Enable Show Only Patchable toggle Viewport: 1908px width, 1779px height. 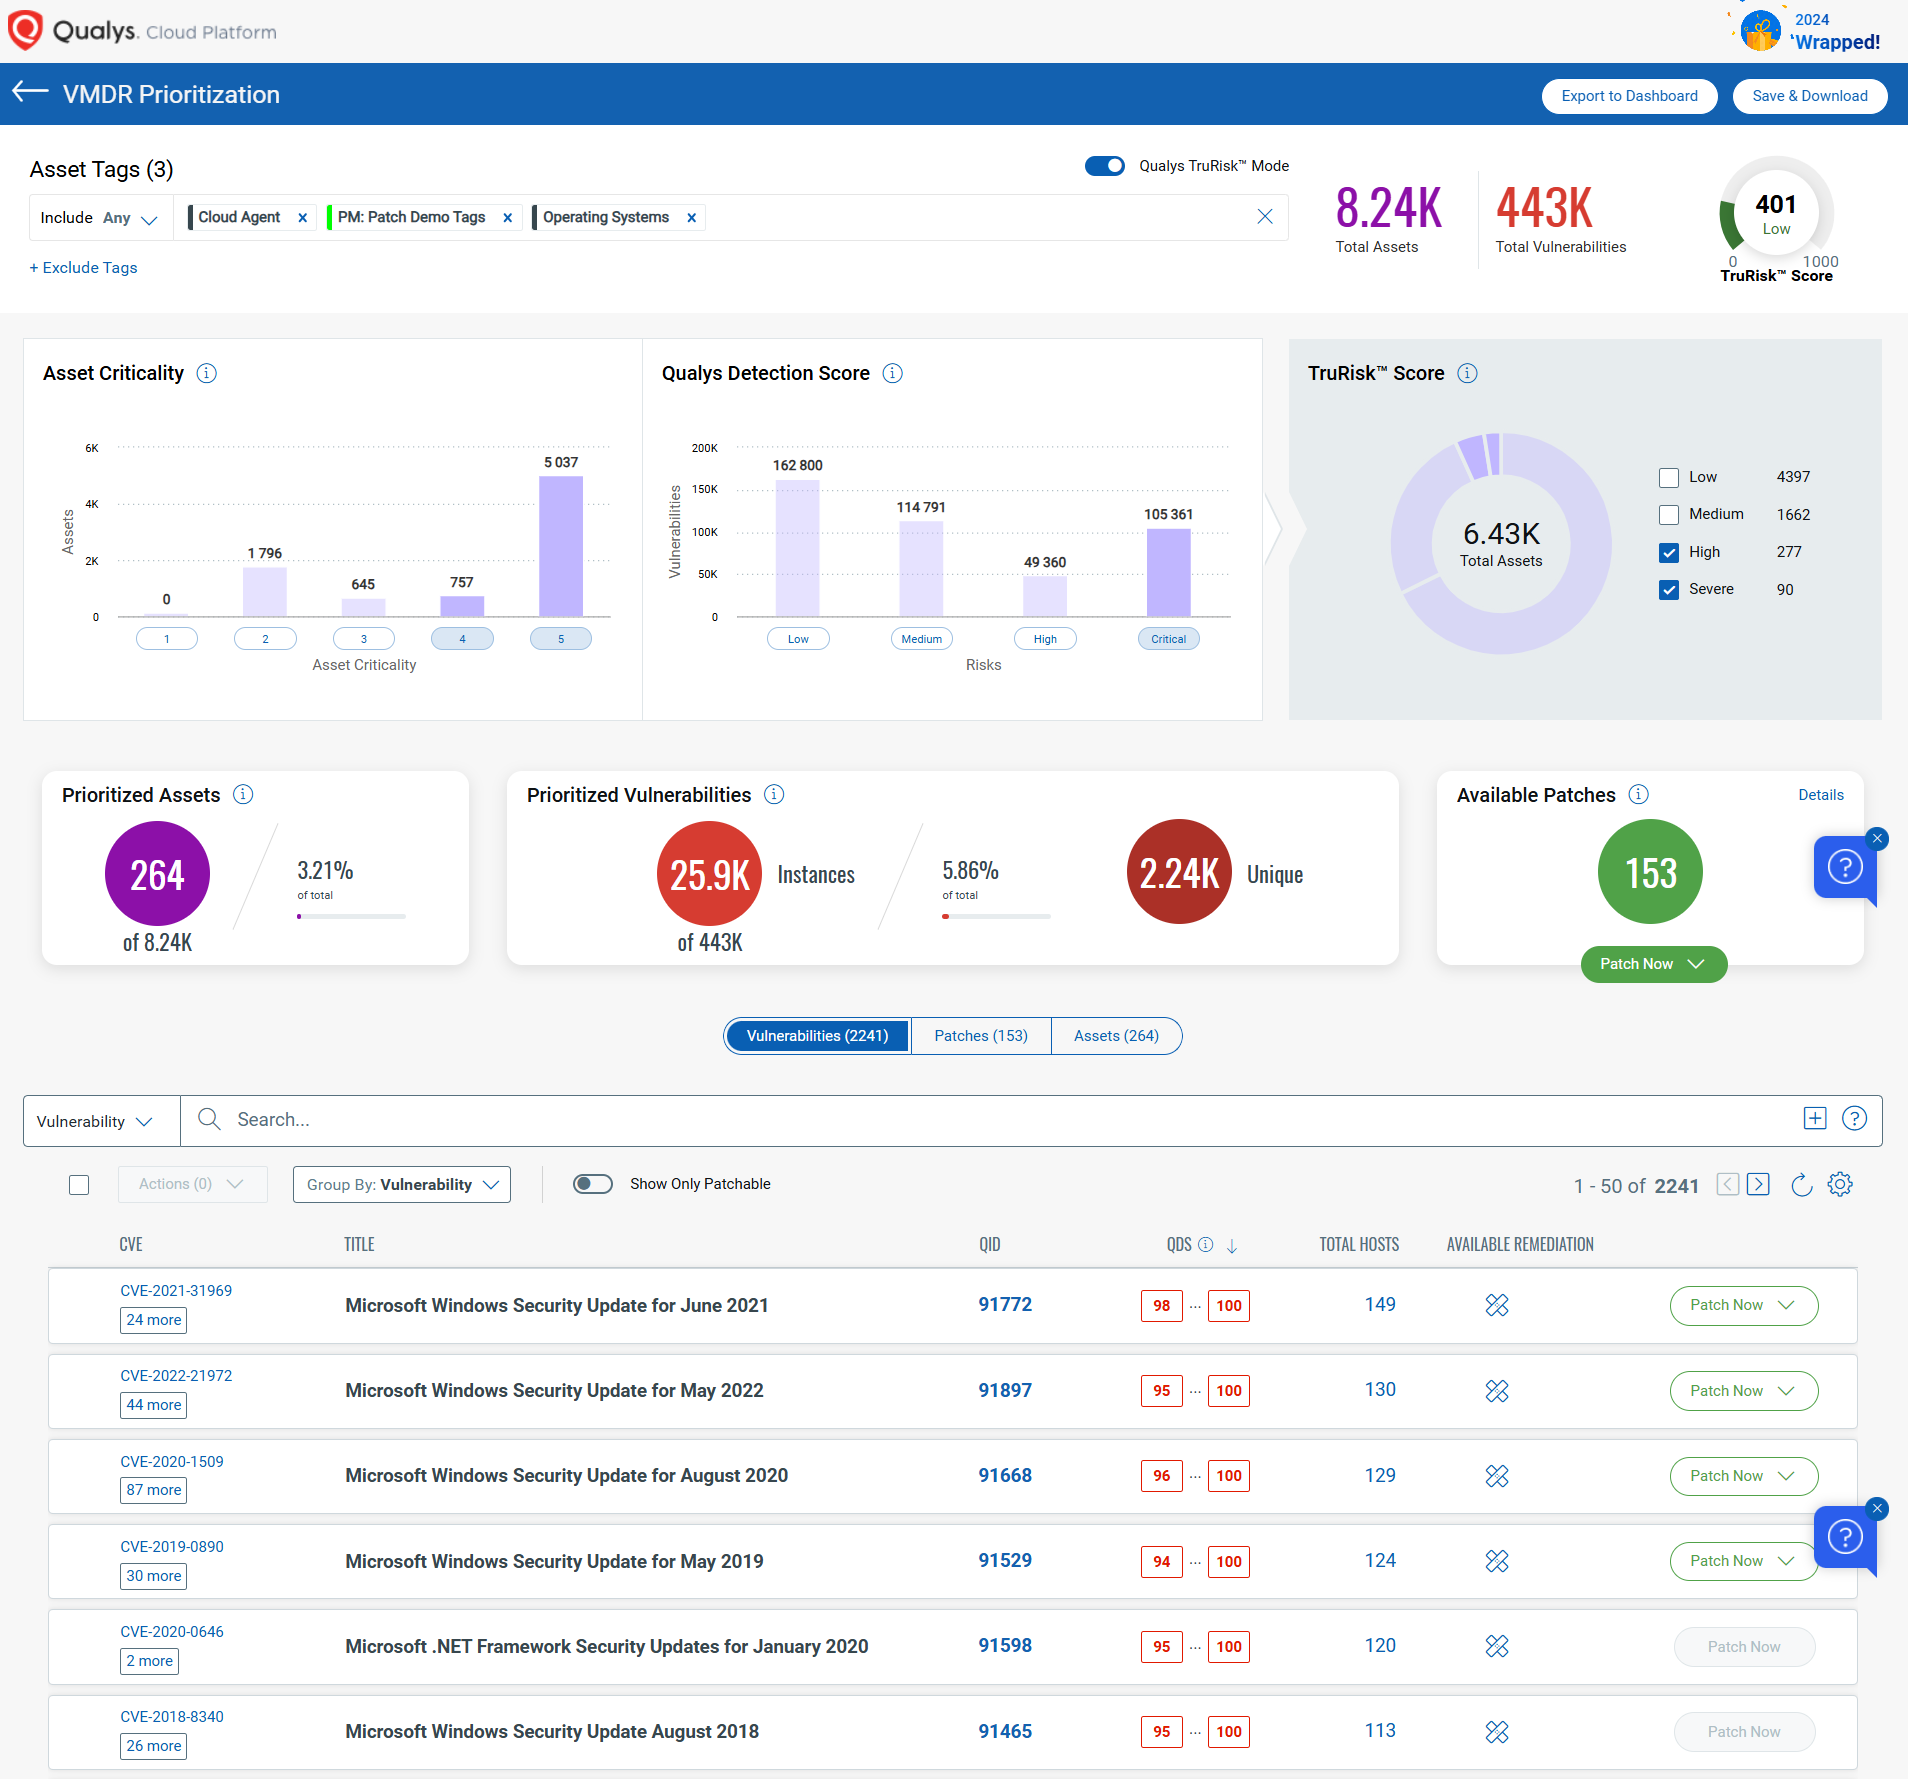click(593, 1184)
